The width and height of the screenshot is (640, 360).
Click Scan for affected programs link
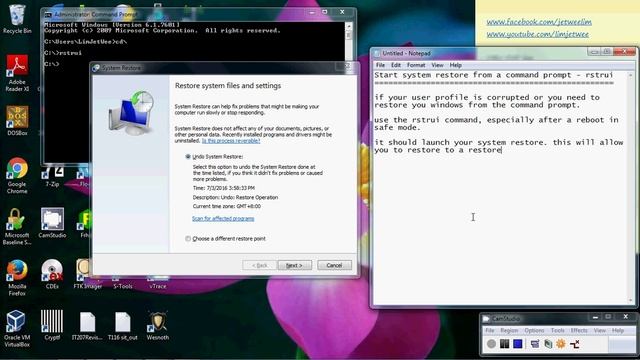(x=223, y=219)
